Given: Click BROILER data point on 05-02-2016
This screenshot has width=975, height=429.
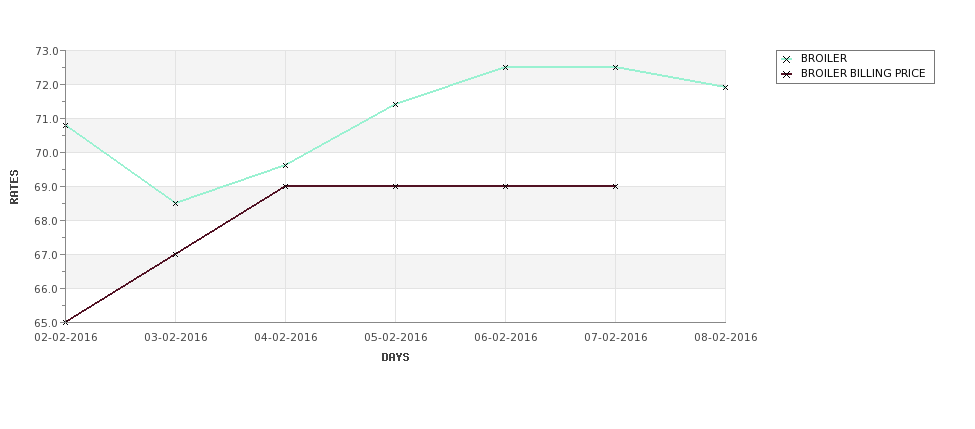Looking at the screenshot, I should click(395, 104).
